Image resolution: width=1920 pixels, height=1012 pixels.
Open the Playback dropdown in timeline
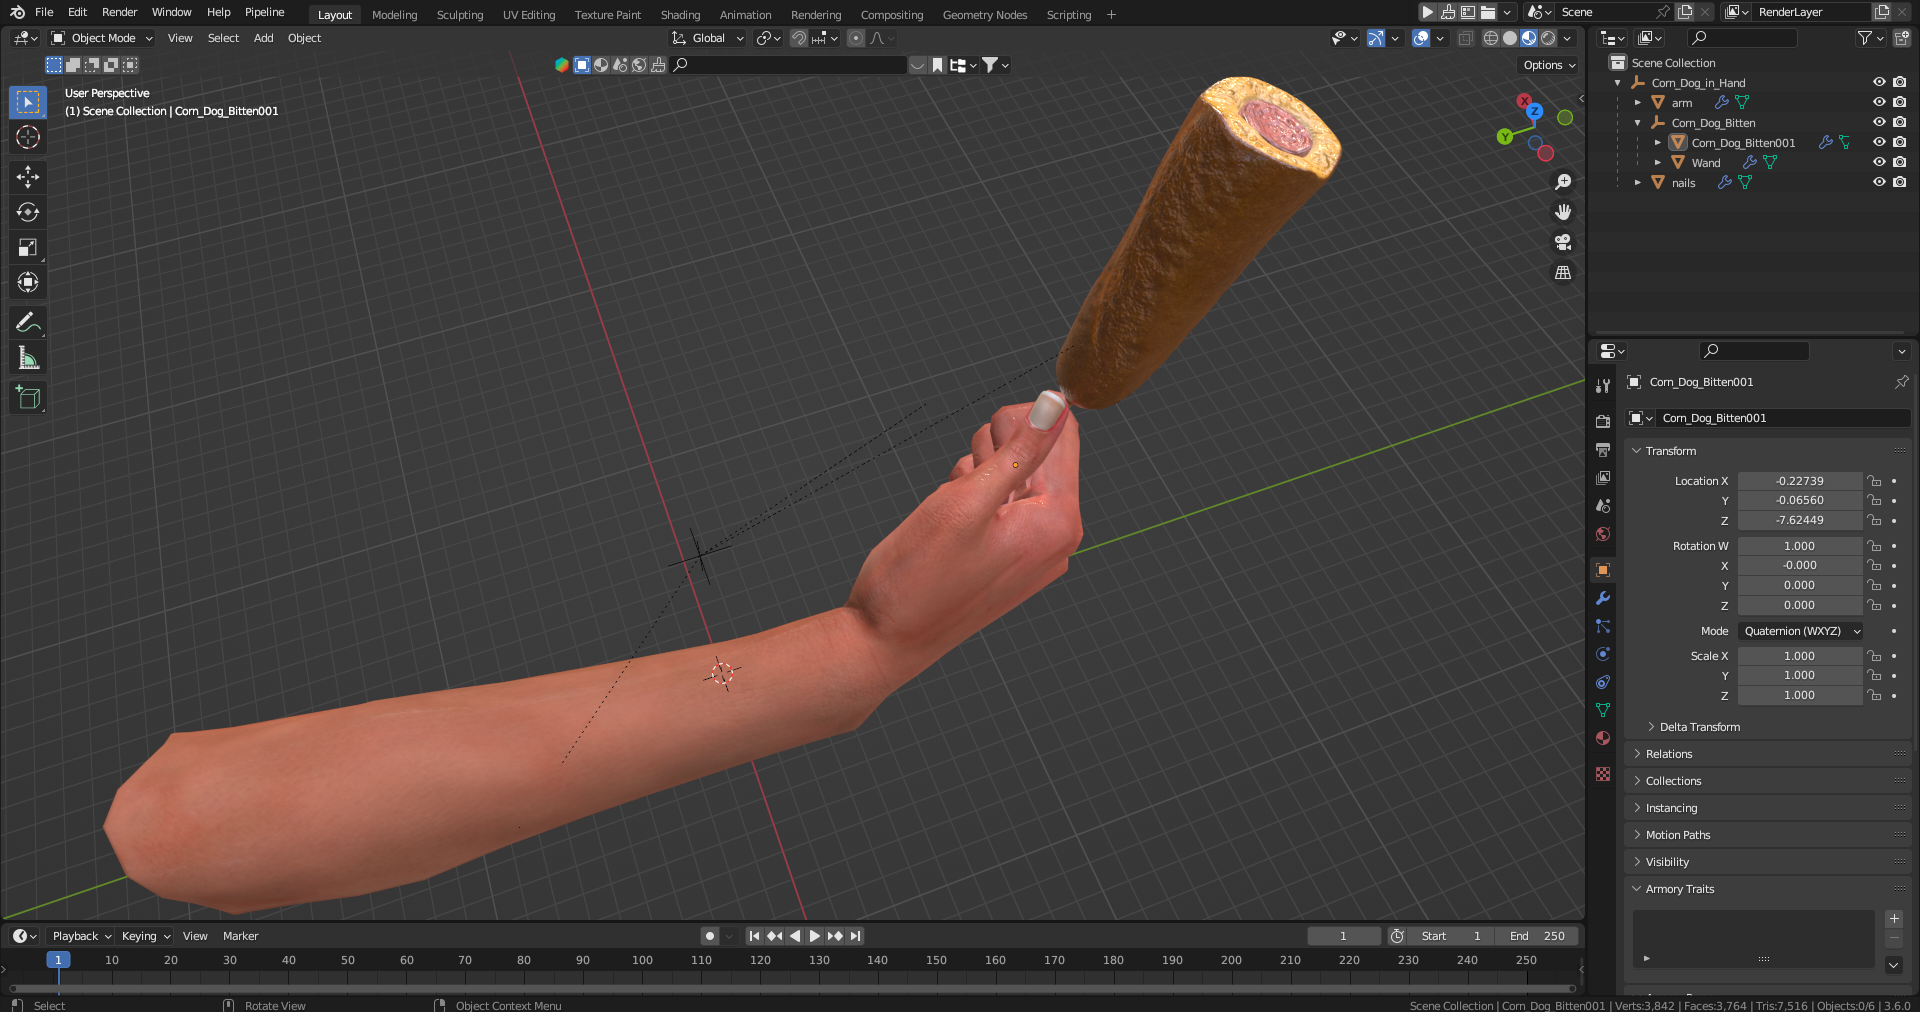click(x=81, y=936)
